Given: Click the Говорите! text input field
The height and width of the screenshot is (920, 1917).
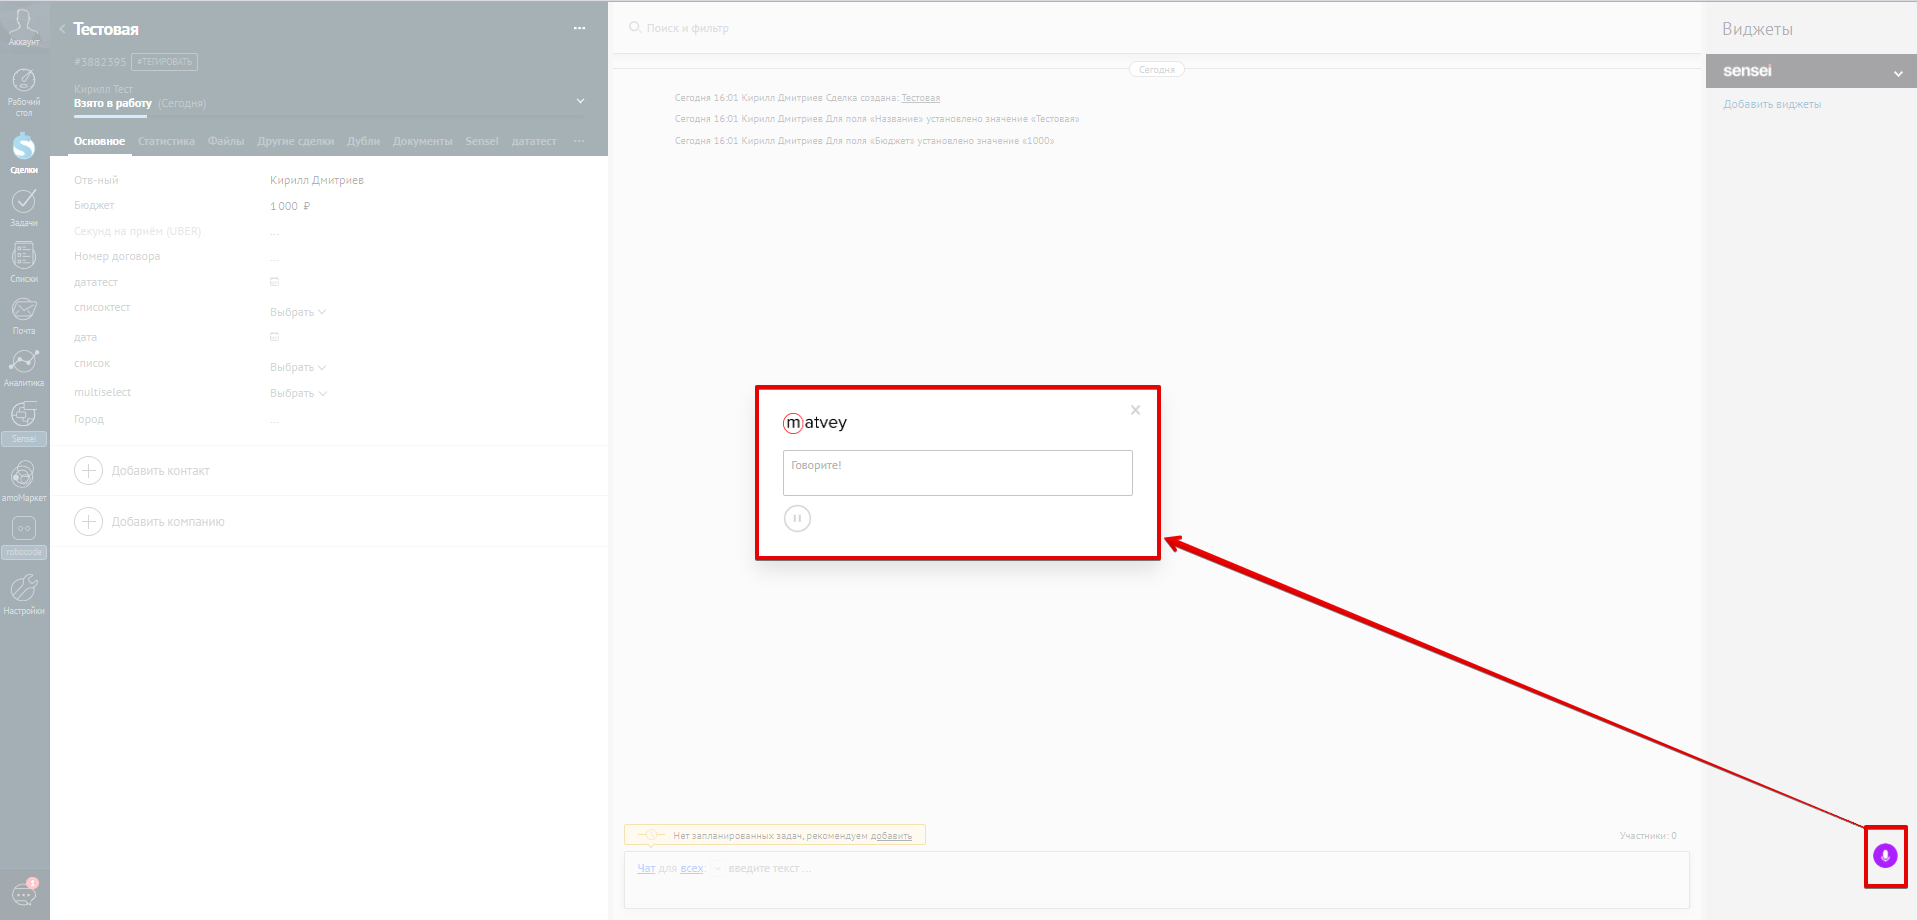Looking at the screenshot, I should [x=958, y=473].
